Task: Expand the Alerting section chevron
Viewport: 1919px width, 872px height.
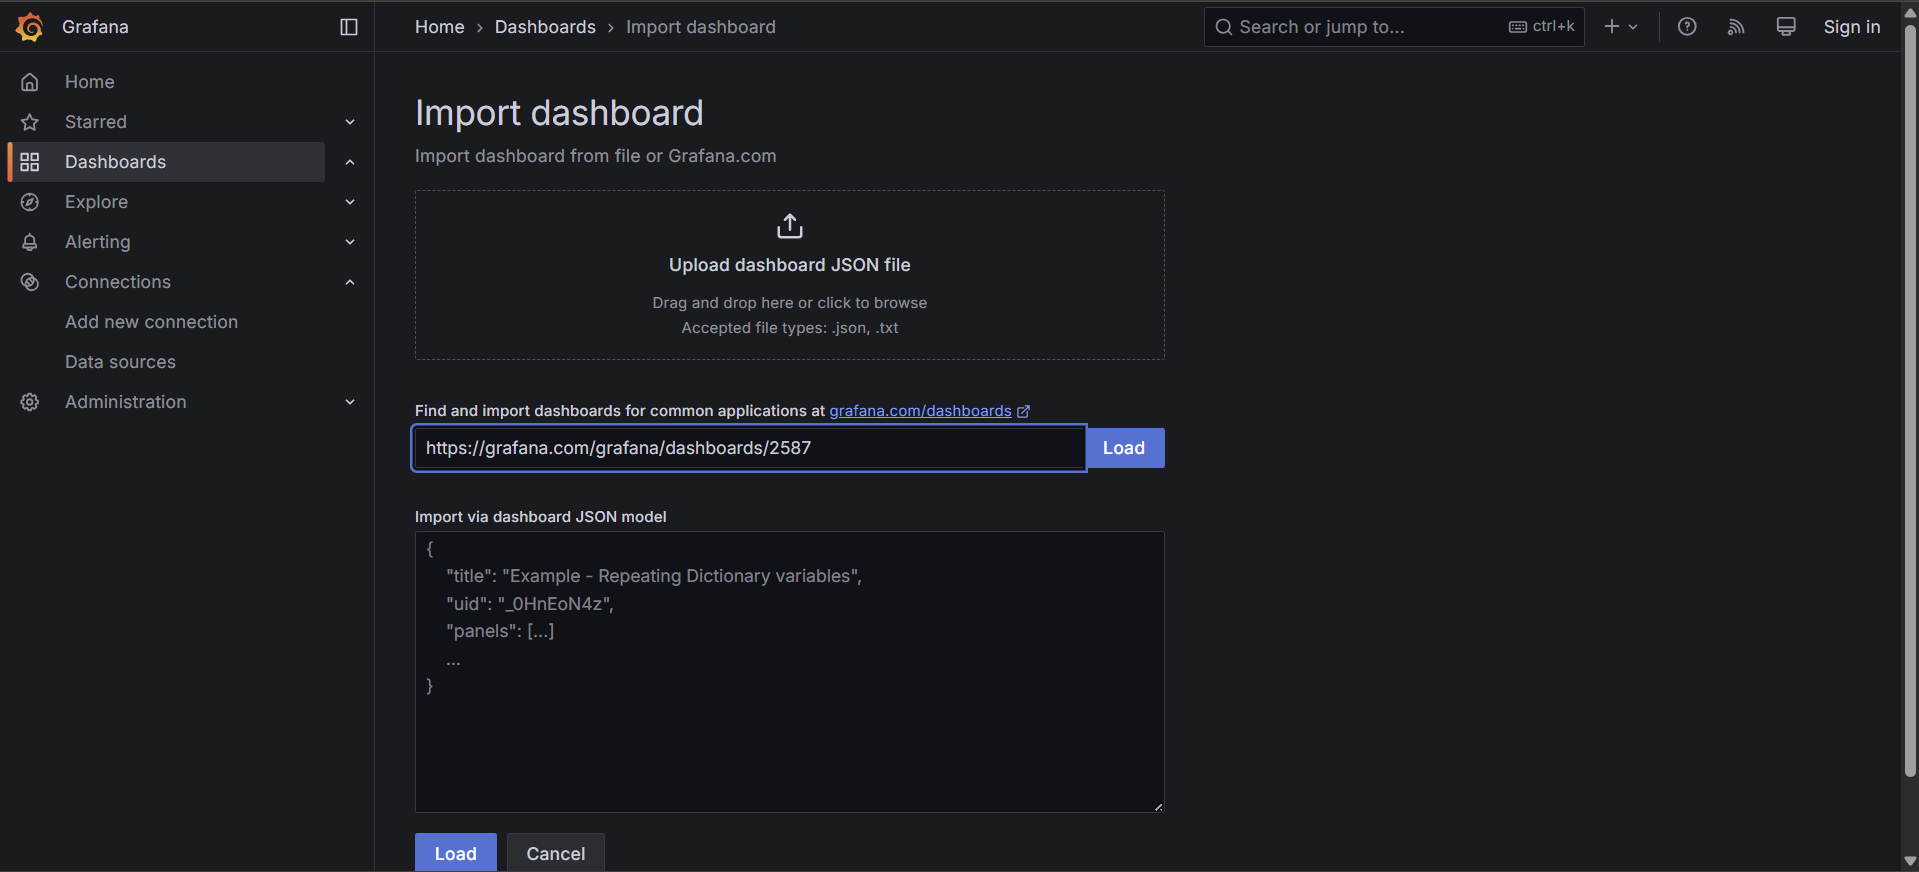Action: [350, 242]
